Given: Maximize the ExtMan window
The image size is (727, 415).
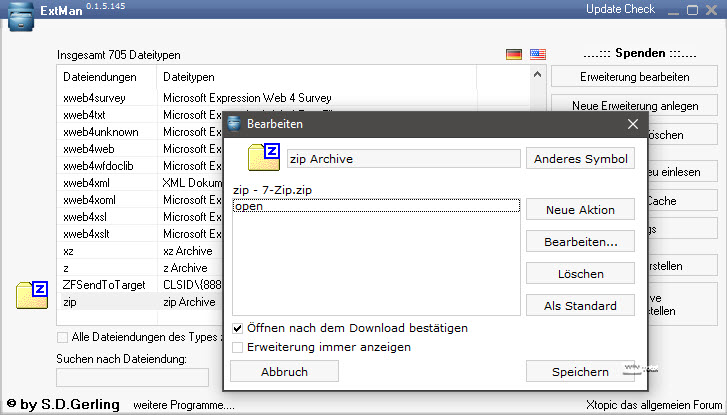Looking at the screenshot, I should coord(692,10).
